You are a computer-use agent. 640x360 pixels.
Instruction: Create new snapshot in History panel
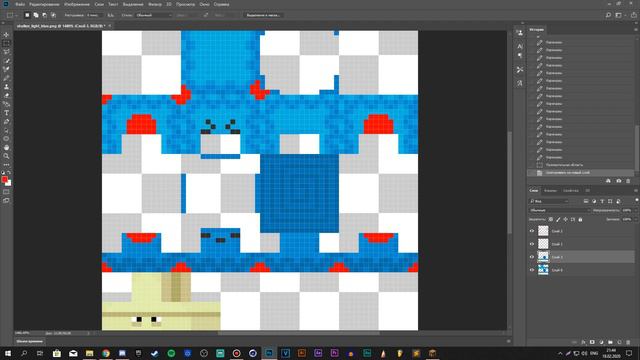(618, 181)
